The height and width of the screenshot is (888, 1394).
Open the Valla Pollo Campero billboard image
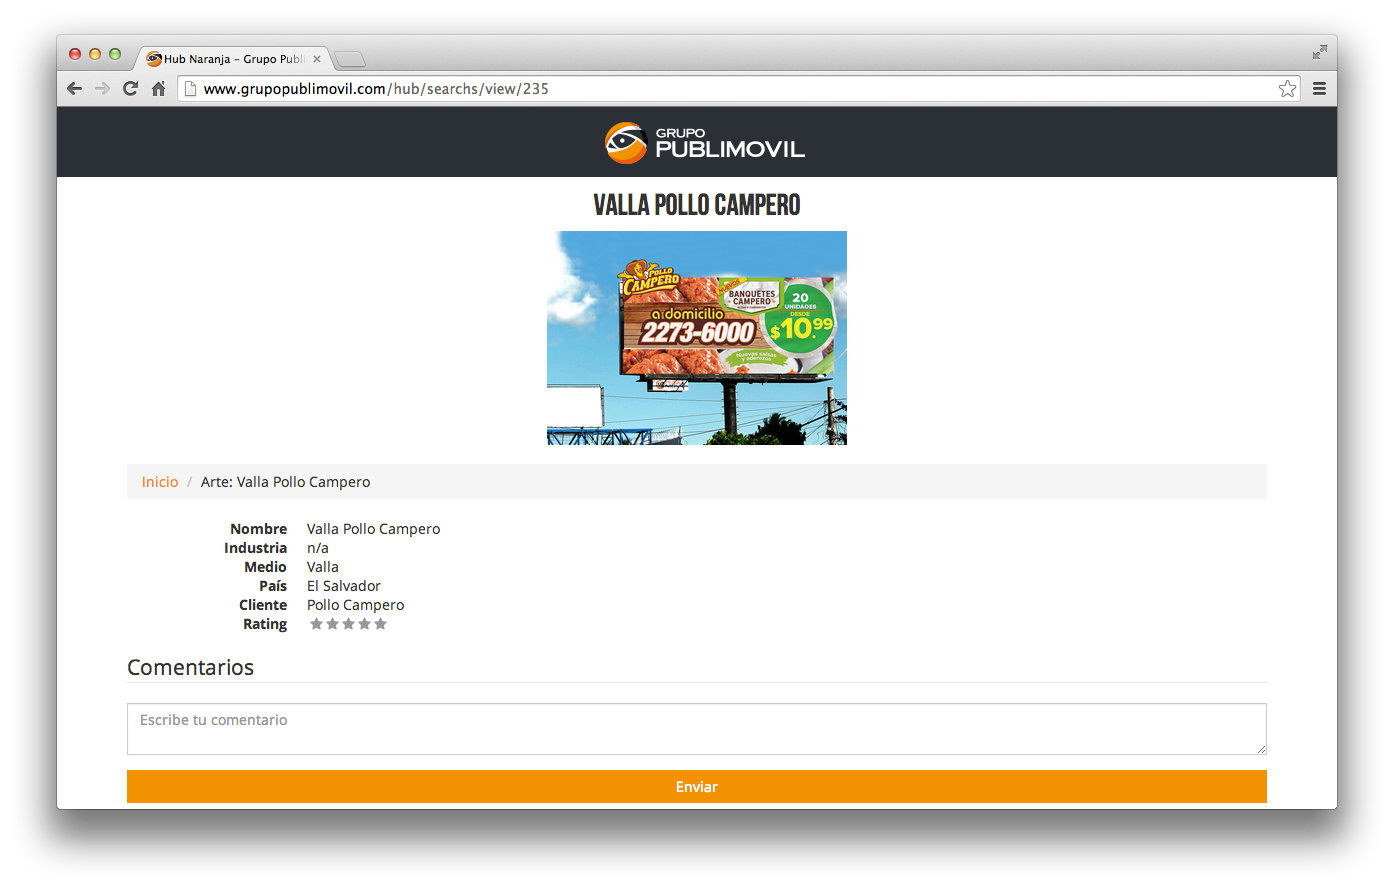click(x=697, y=338)
